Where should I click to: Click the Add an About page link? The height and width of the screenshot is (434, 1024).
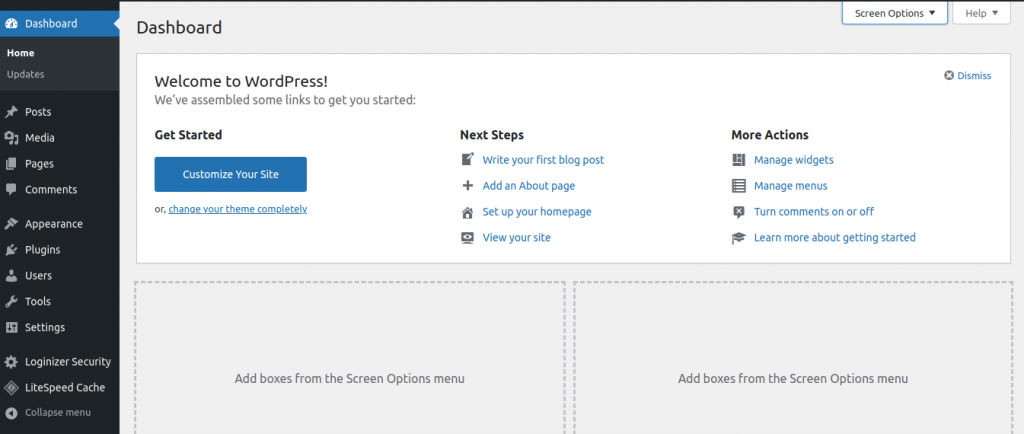pos(529,186)
